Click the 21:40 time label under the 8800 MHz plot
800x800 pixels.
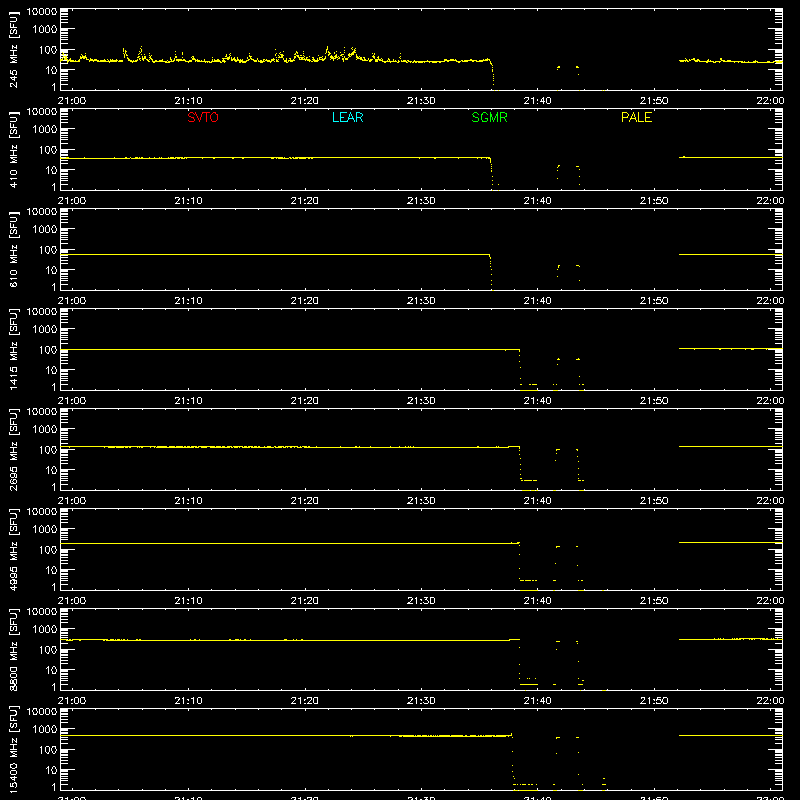click(537, 701)
